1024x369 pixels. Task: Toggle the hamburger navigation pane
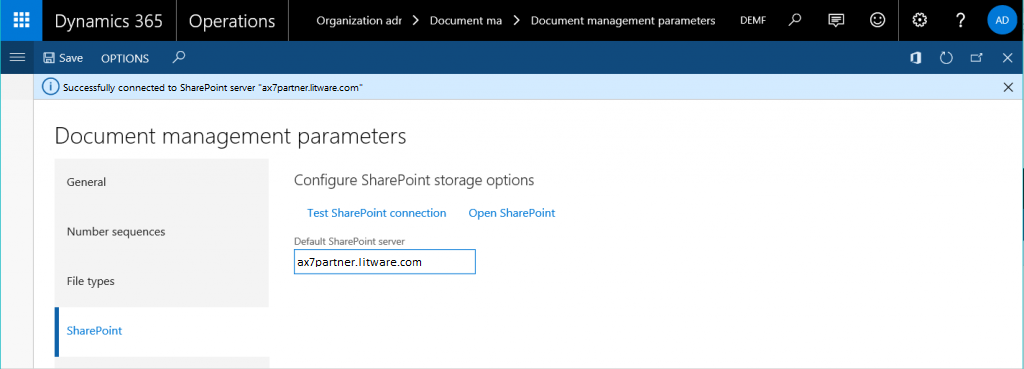(18, 58)
